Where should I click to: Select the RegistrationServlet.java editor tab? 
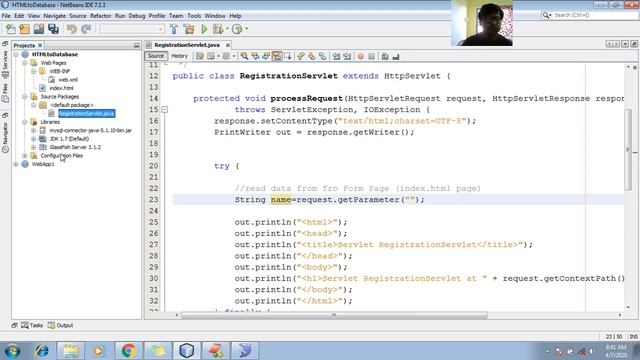click(x=187, y=45)
